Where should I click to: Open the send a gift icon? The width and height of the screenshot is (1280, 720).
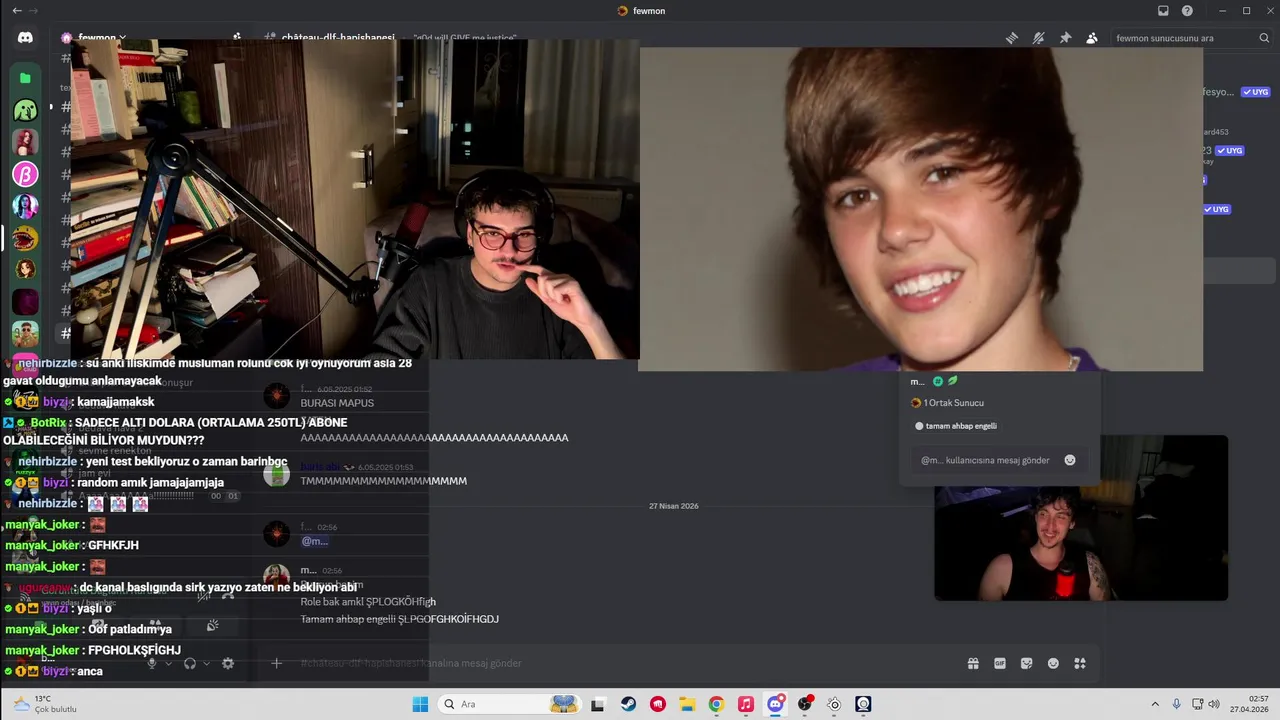coord(973,663)
